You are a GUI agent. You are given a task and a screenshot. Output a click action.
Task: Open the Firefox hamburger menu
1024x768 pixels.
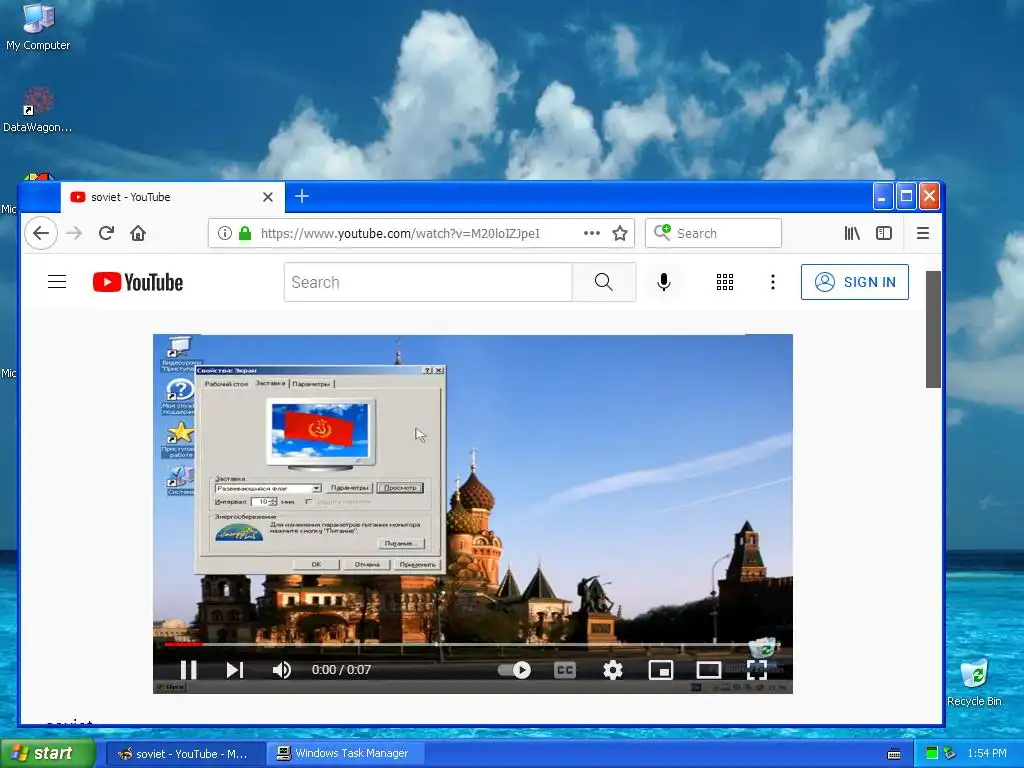(923, 233)
